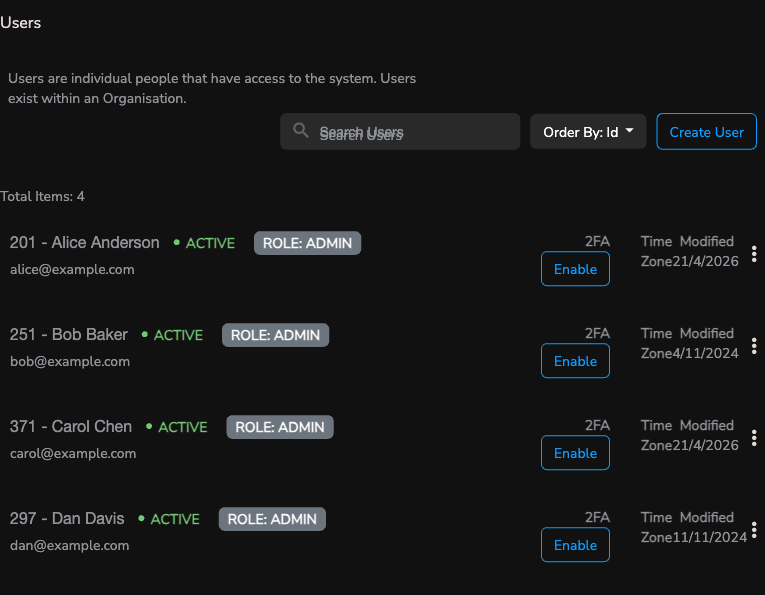Select the ROLE: ADMIN badge for Alice
The width and height of the screenshot is (765, 595).
[307, 243]
